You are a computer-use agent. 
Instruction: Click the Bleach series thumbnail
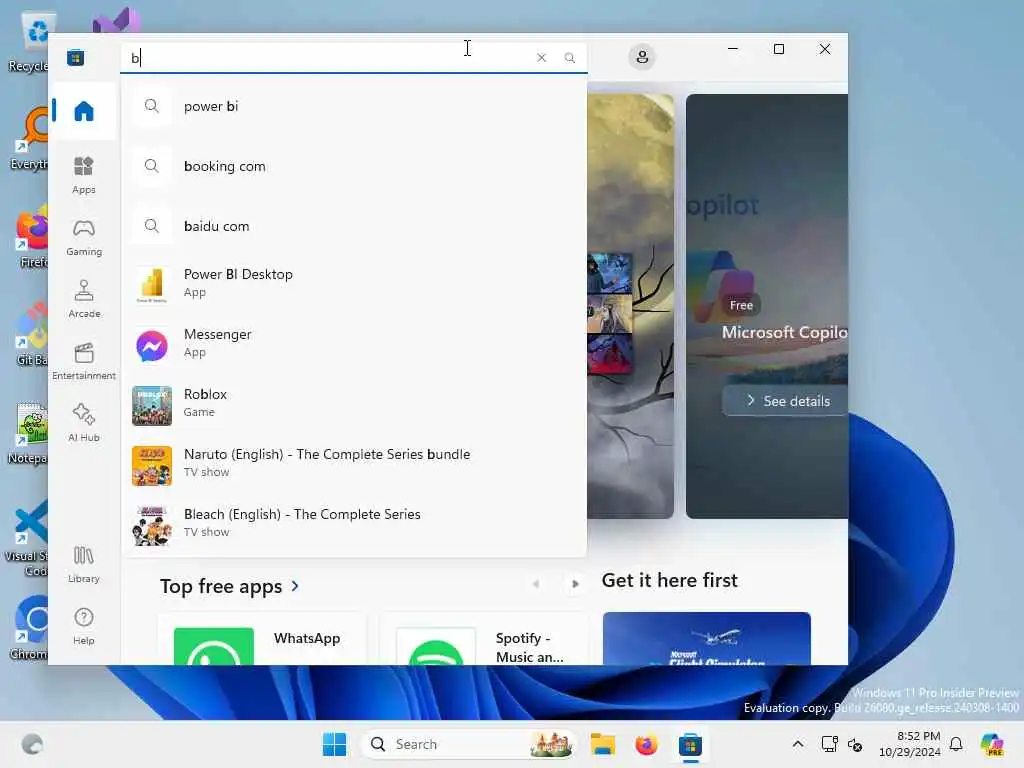click(152, 526)
